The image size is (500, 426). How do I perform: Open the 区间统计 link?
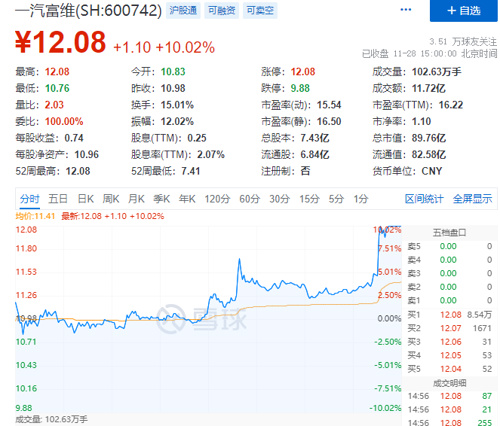pyautogui.click(x=424, y=199)
